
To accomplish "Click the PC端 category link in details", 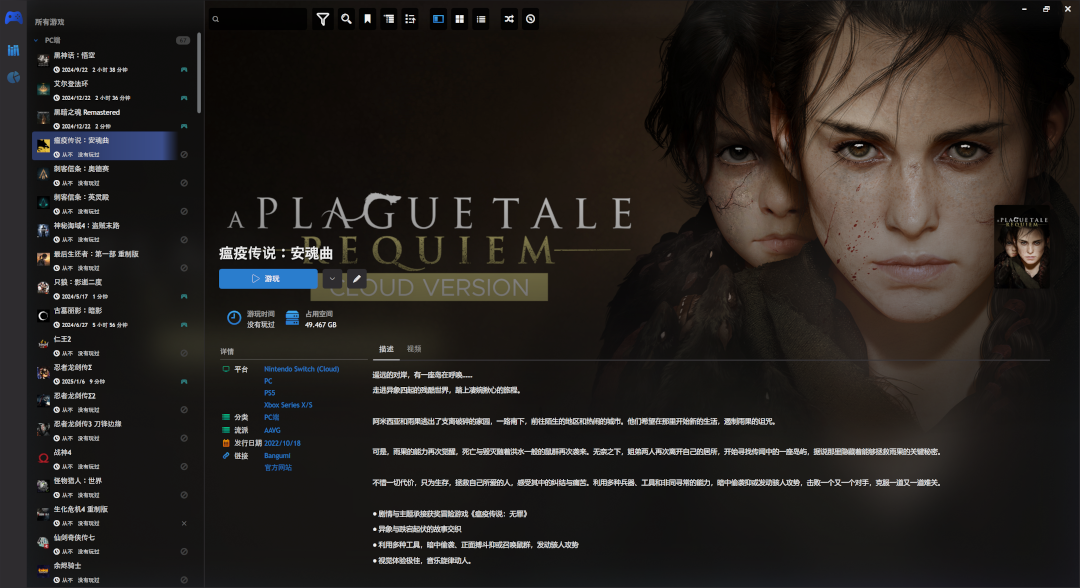I will point(271,417).
